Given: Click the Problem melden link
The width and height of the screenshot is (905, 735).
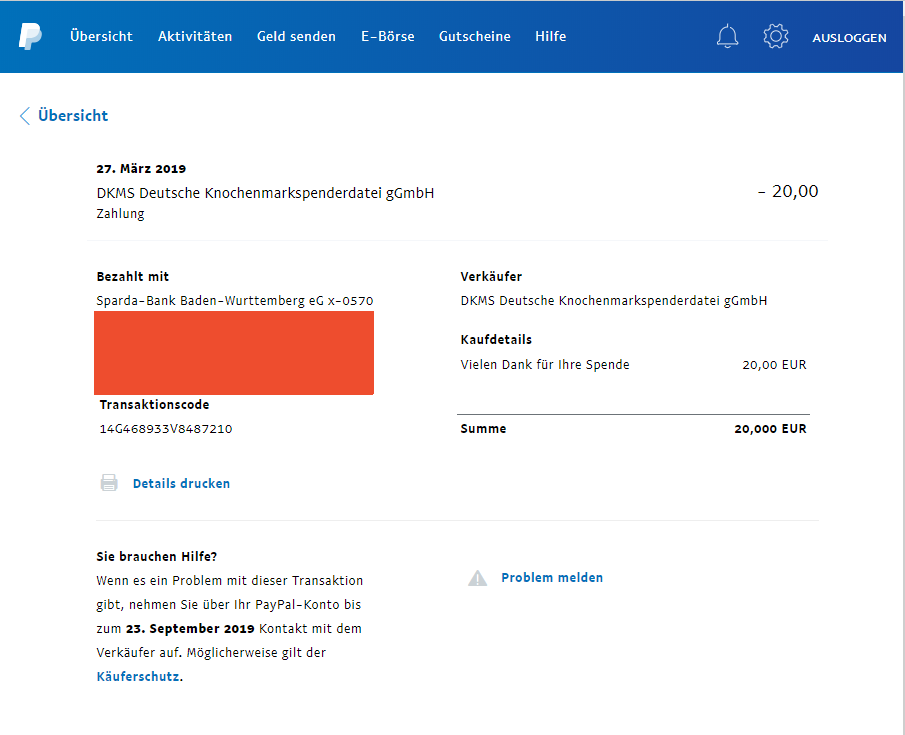Looking at the screenshot, I should [x=552, y=577].
